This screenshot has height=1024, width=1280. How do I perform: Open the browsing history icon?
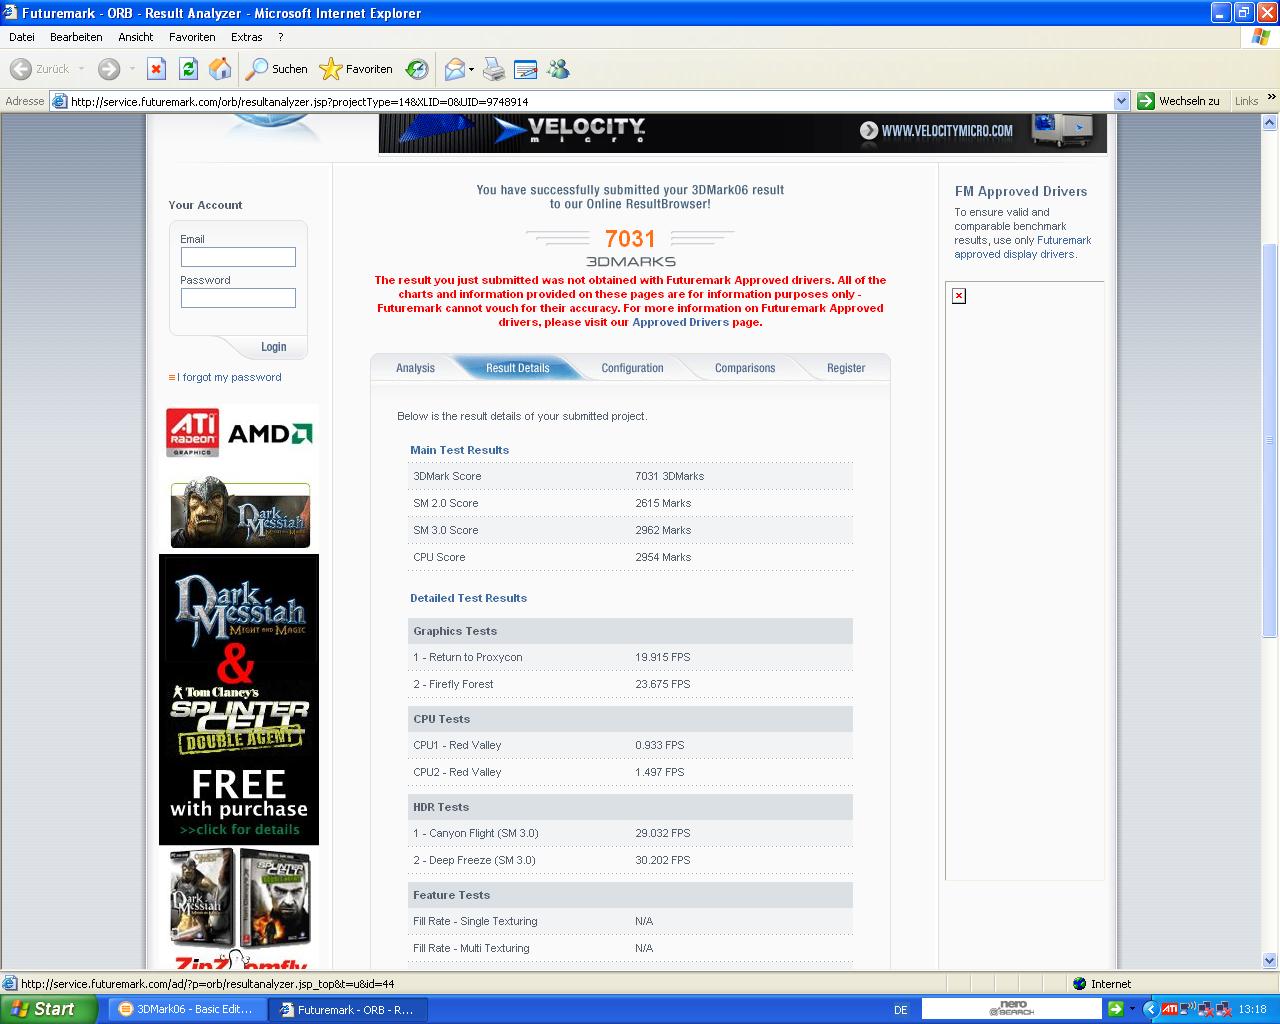pos(417,69)
